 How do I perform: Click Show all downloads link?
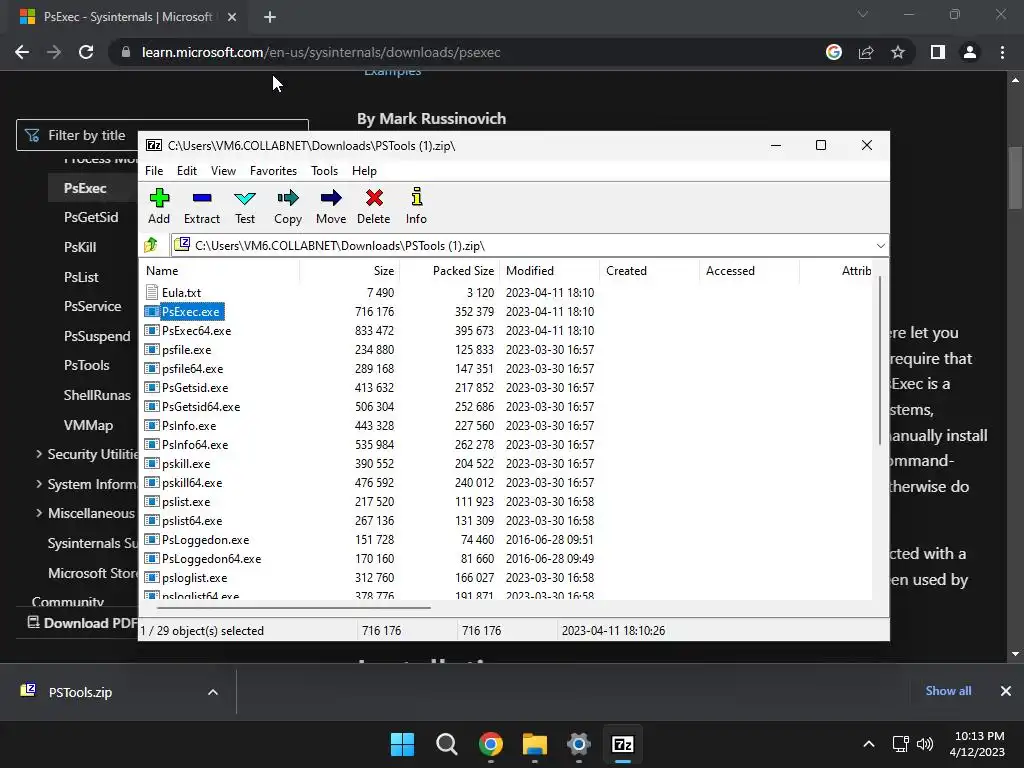948,691
